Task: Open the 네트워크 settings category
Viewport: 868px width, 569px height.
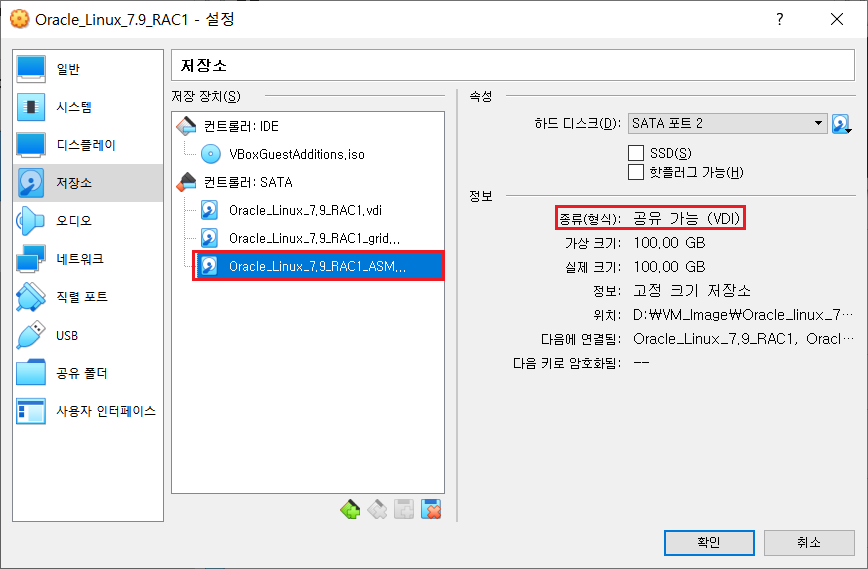Action: pyautogui.click(x=88, y=258)
